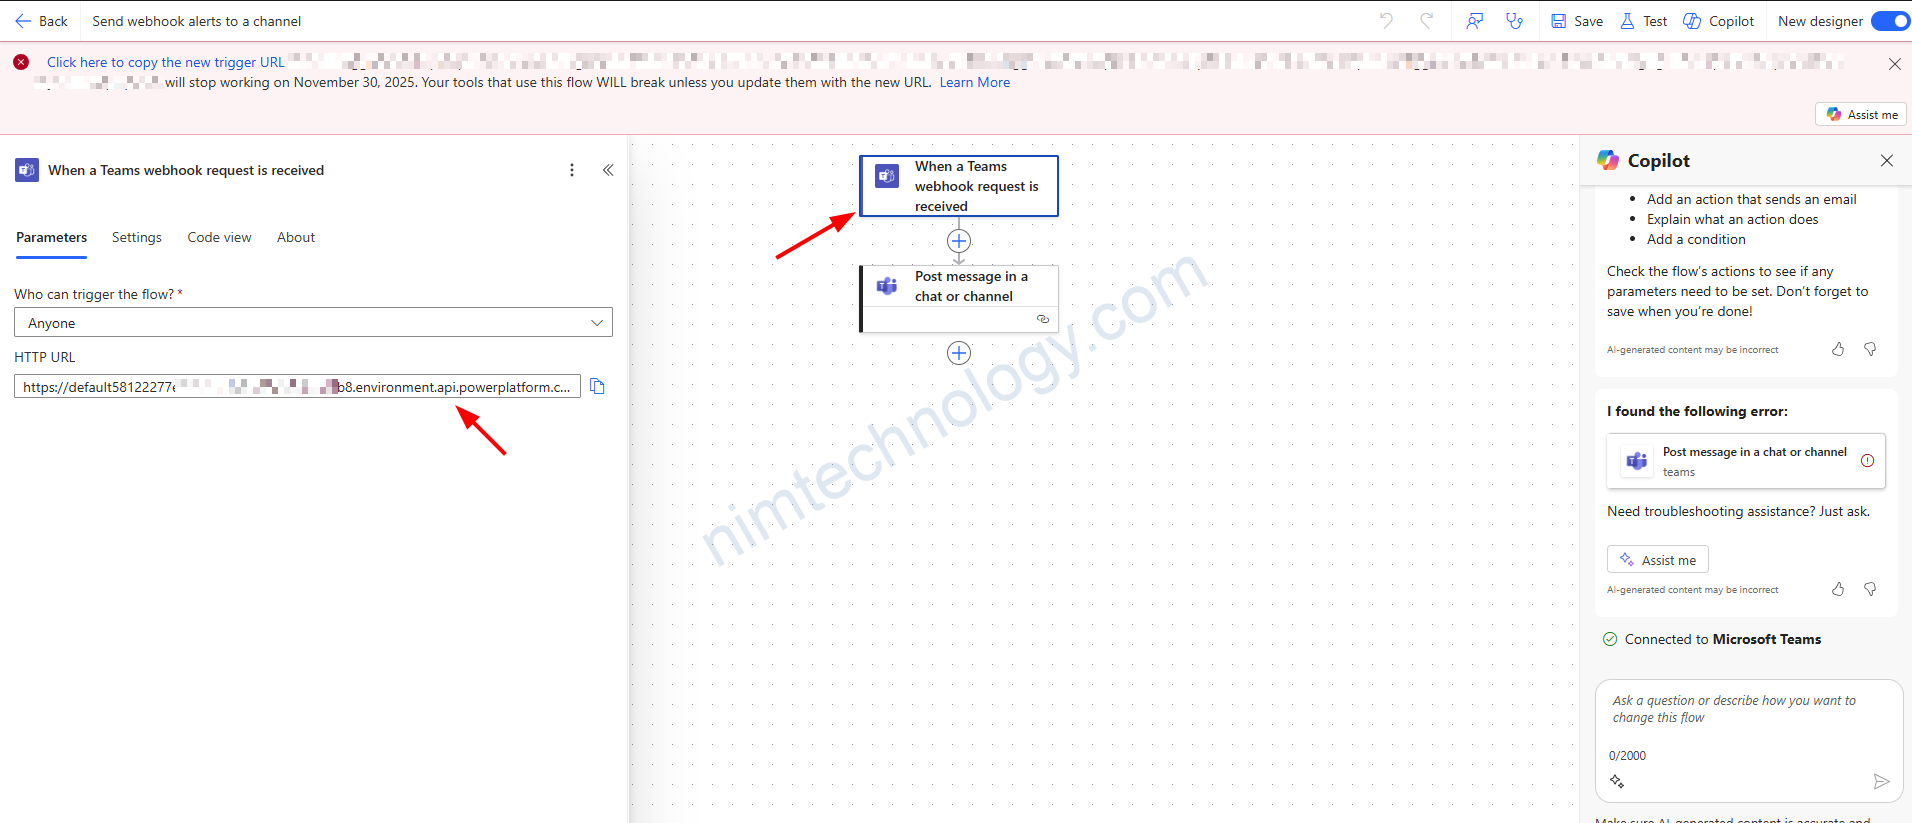Give thumbs up to error response
1912x823 pixels.
tap(1838, 590)
